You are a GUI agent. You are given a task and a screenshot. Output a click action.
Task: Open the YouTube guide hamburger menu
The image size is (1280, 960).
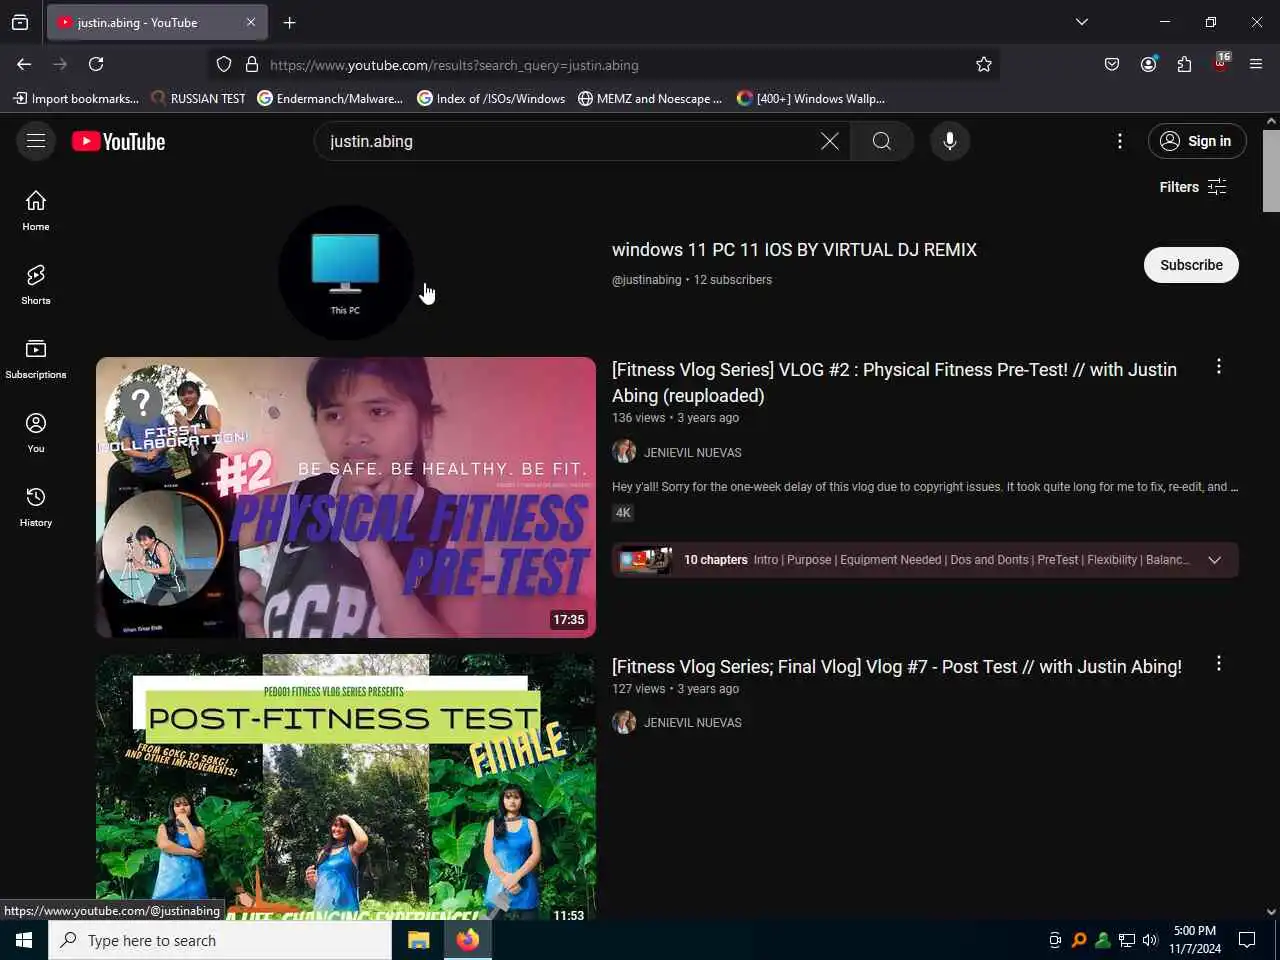[x=36, y=141]
